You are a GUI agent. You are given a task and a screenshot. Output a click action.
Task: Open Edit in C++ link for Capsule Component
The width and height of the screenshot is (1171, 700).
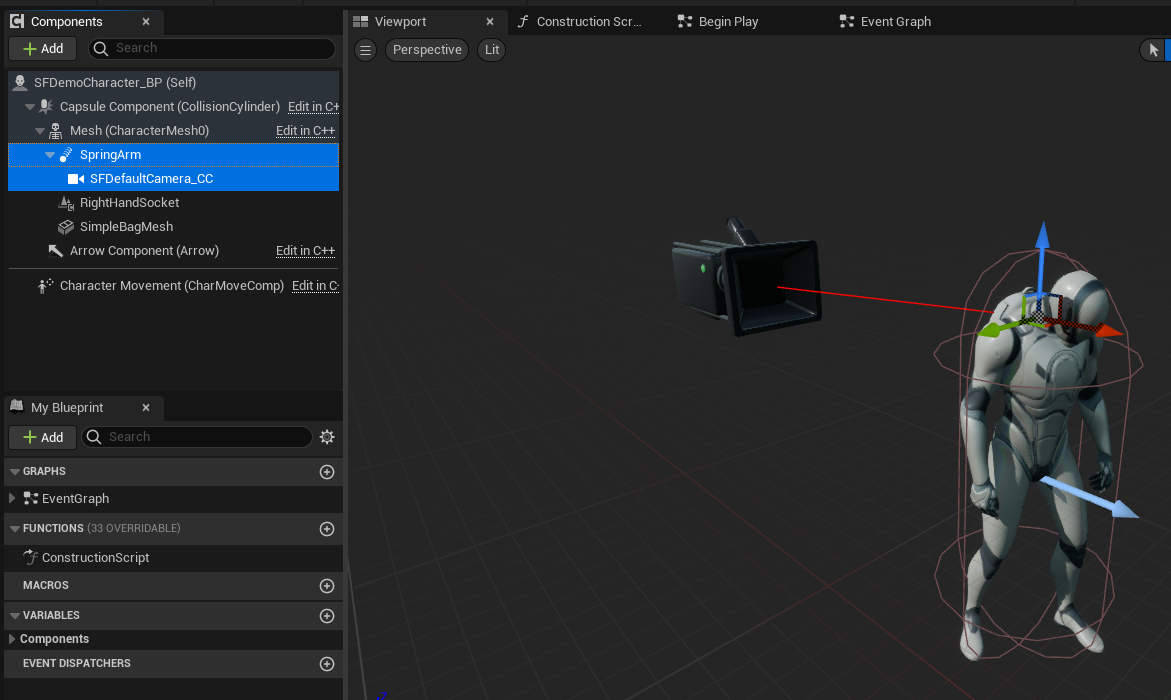(314, 107)
